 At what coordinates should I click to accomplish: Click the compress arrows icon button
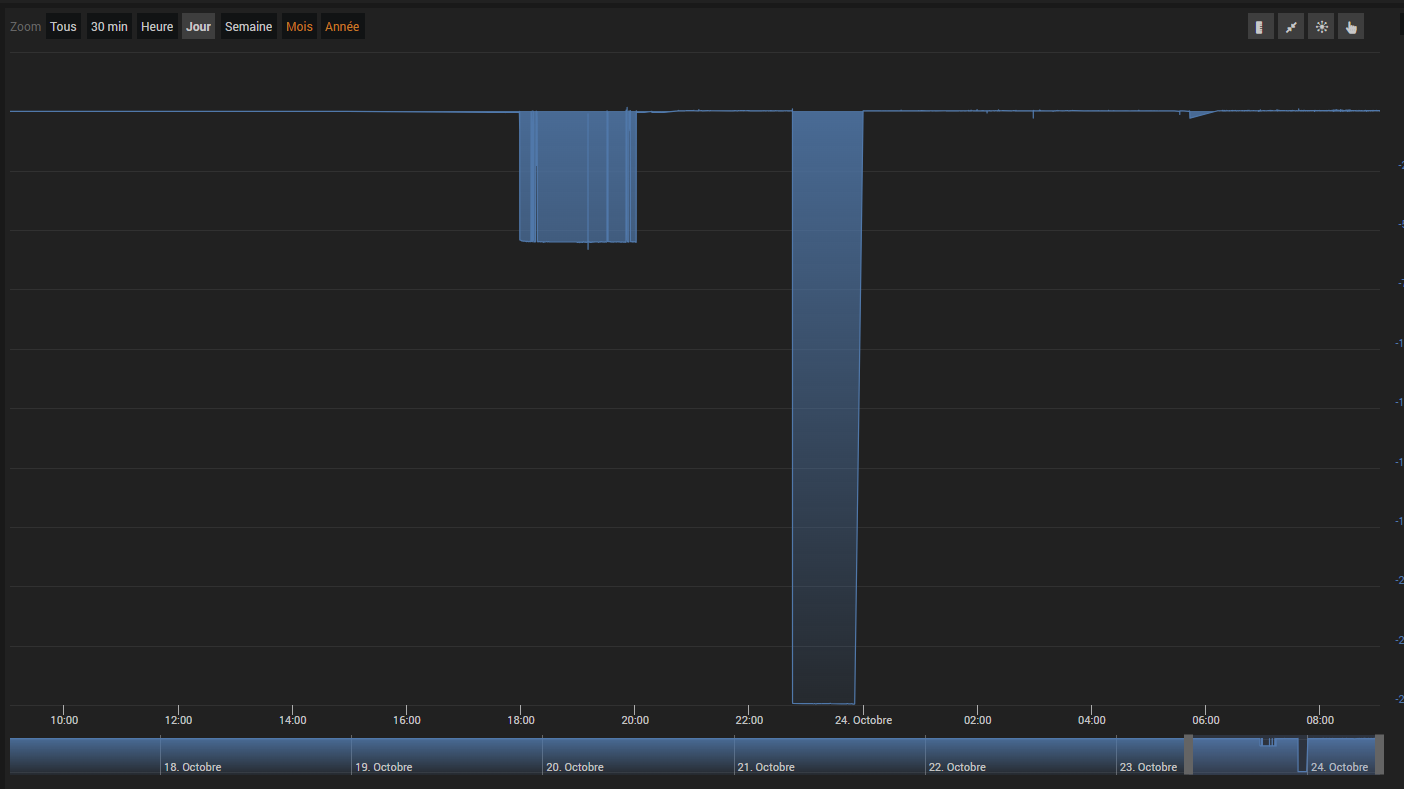[x=1291, y=27]
